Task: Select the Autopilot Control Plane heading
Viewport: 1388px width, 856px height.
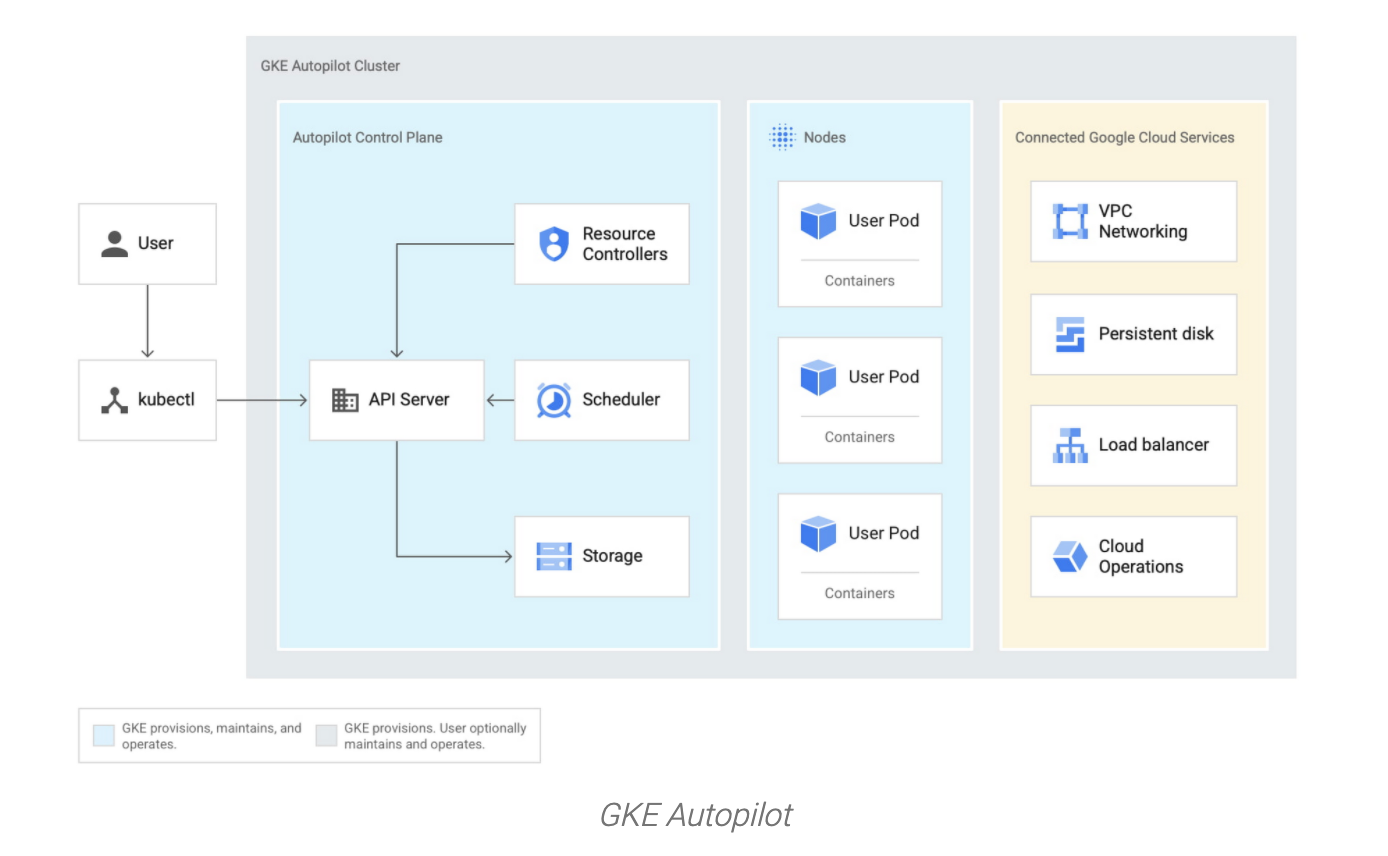Action: [367, 138]
